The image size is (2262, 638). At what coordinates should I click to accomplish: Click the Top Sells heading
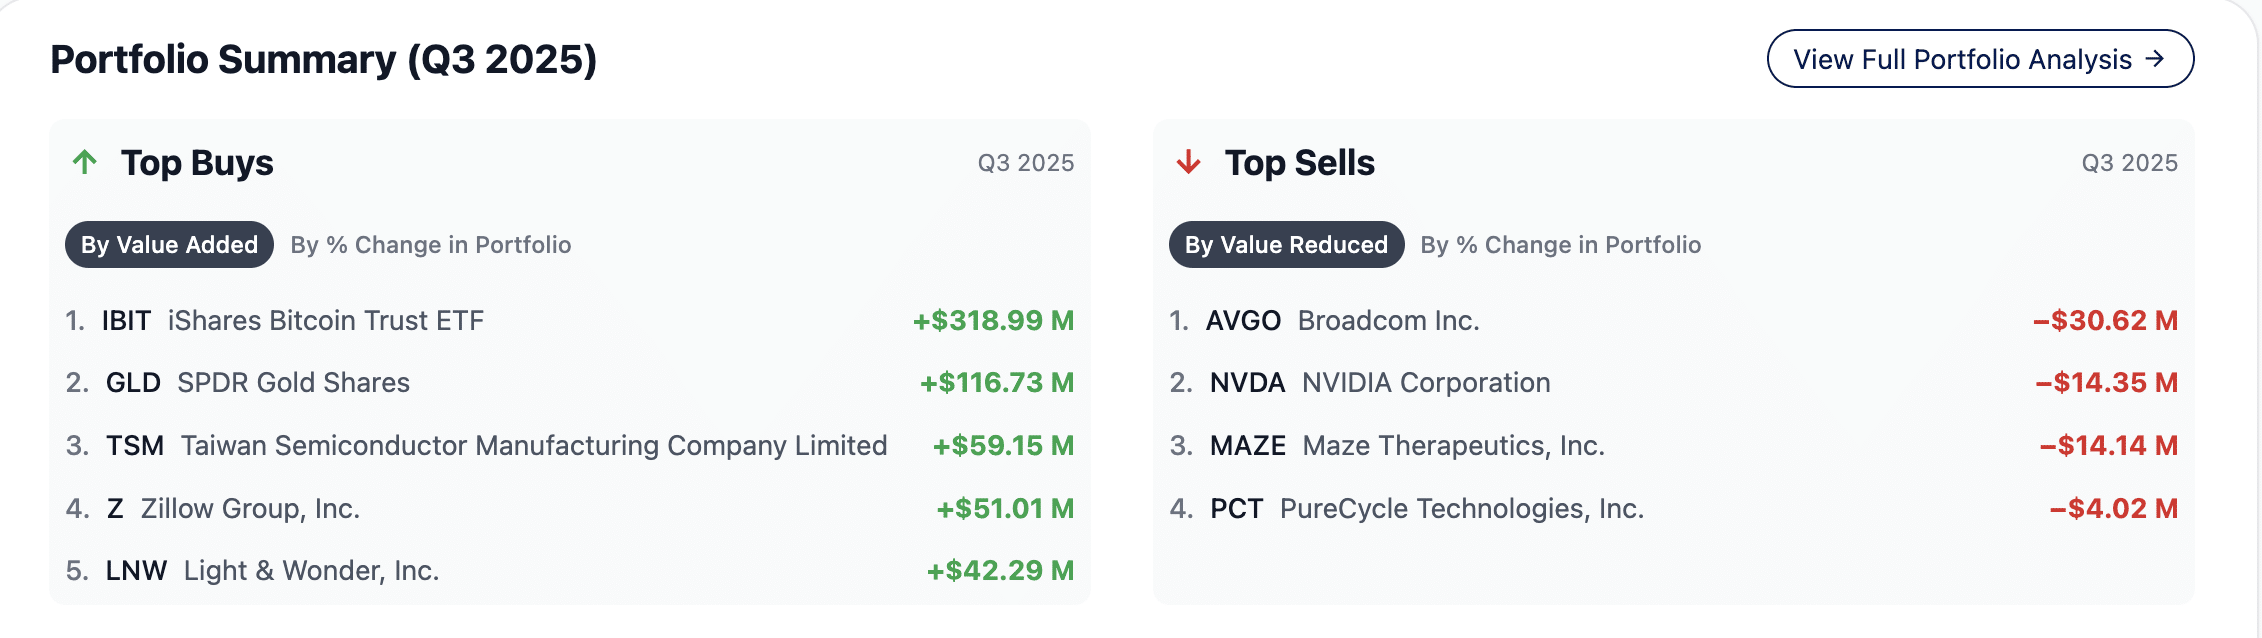coord(1299,163)
